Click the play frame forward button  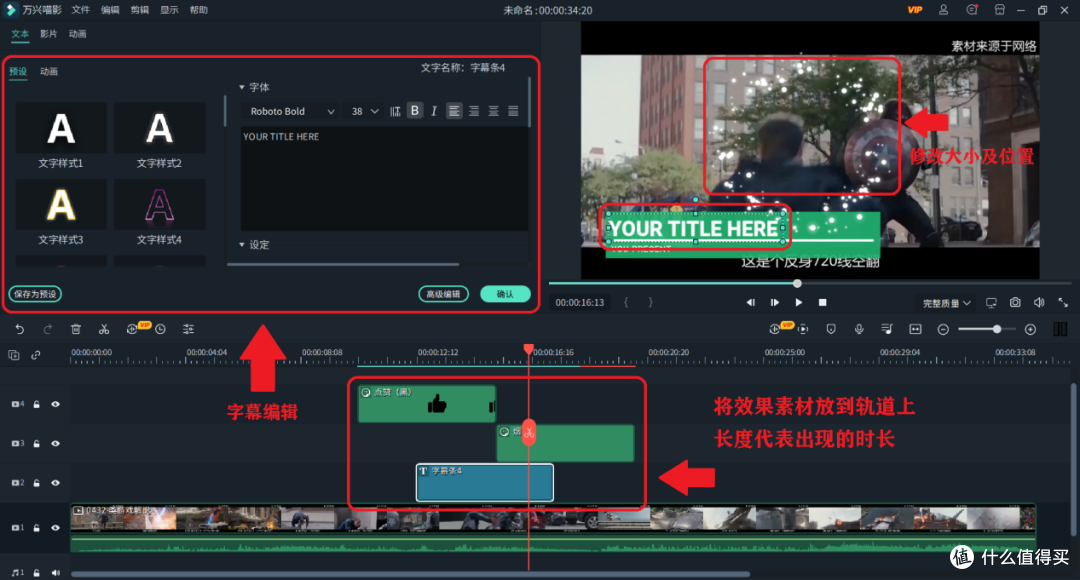[775, 302]
